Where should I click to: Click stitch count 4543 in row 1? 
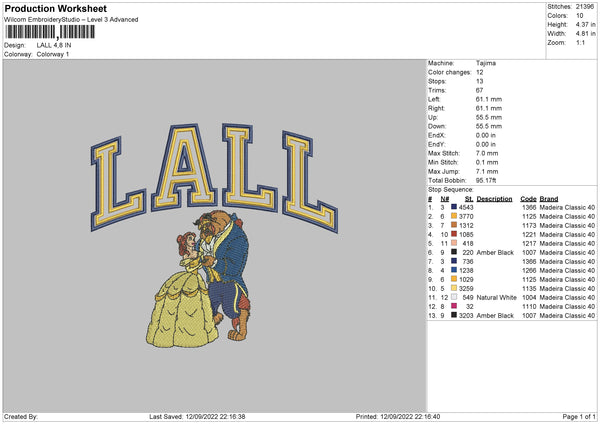coord(466,207)
